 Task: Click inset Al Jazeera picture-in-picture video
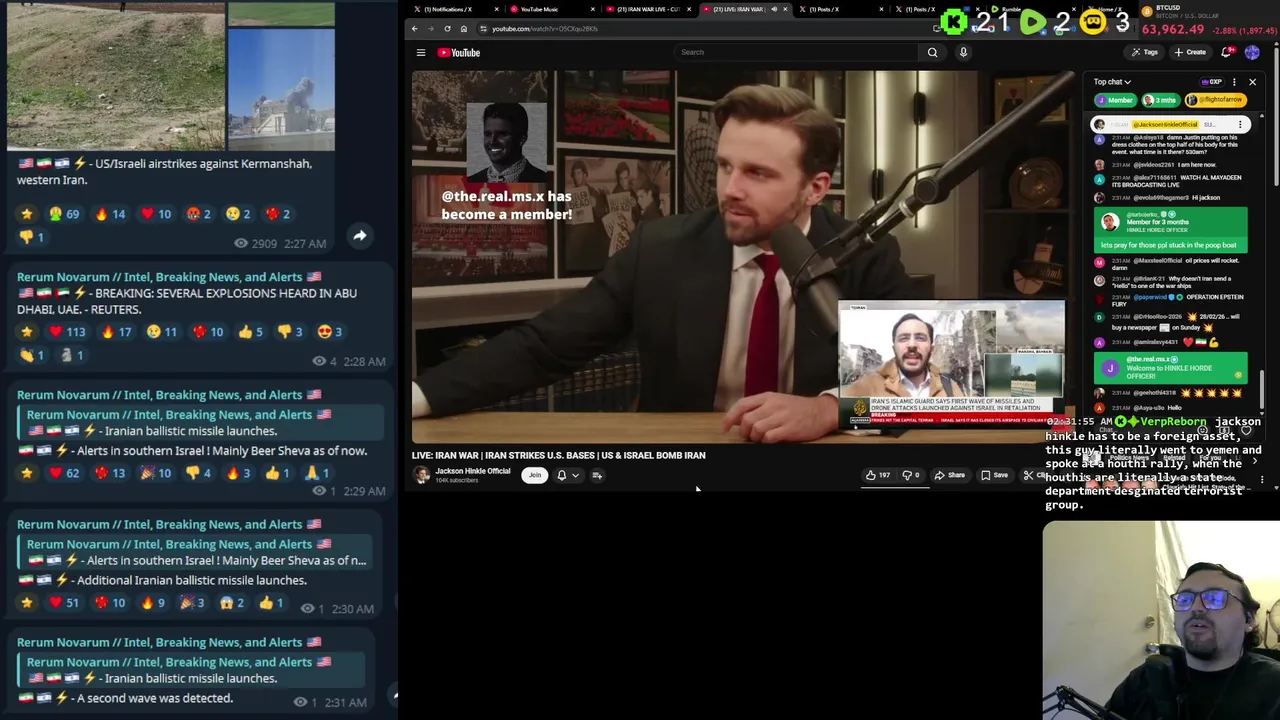pyautogui.click(x=951, y=364)
